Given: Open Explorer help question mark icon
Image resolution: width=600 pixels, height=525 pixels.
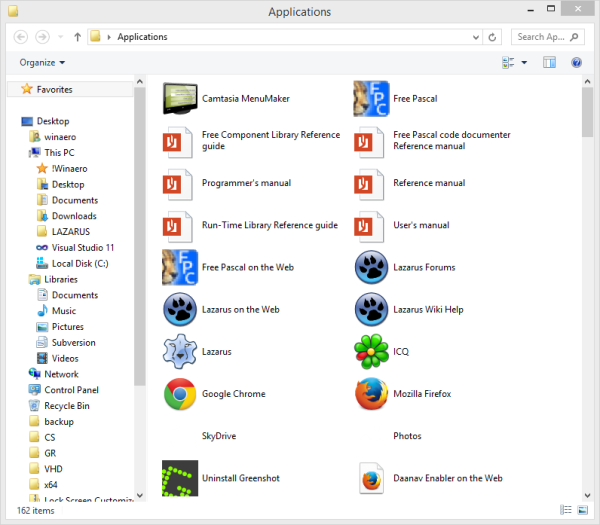Looking at the screenshot, I should coord(576,62).
